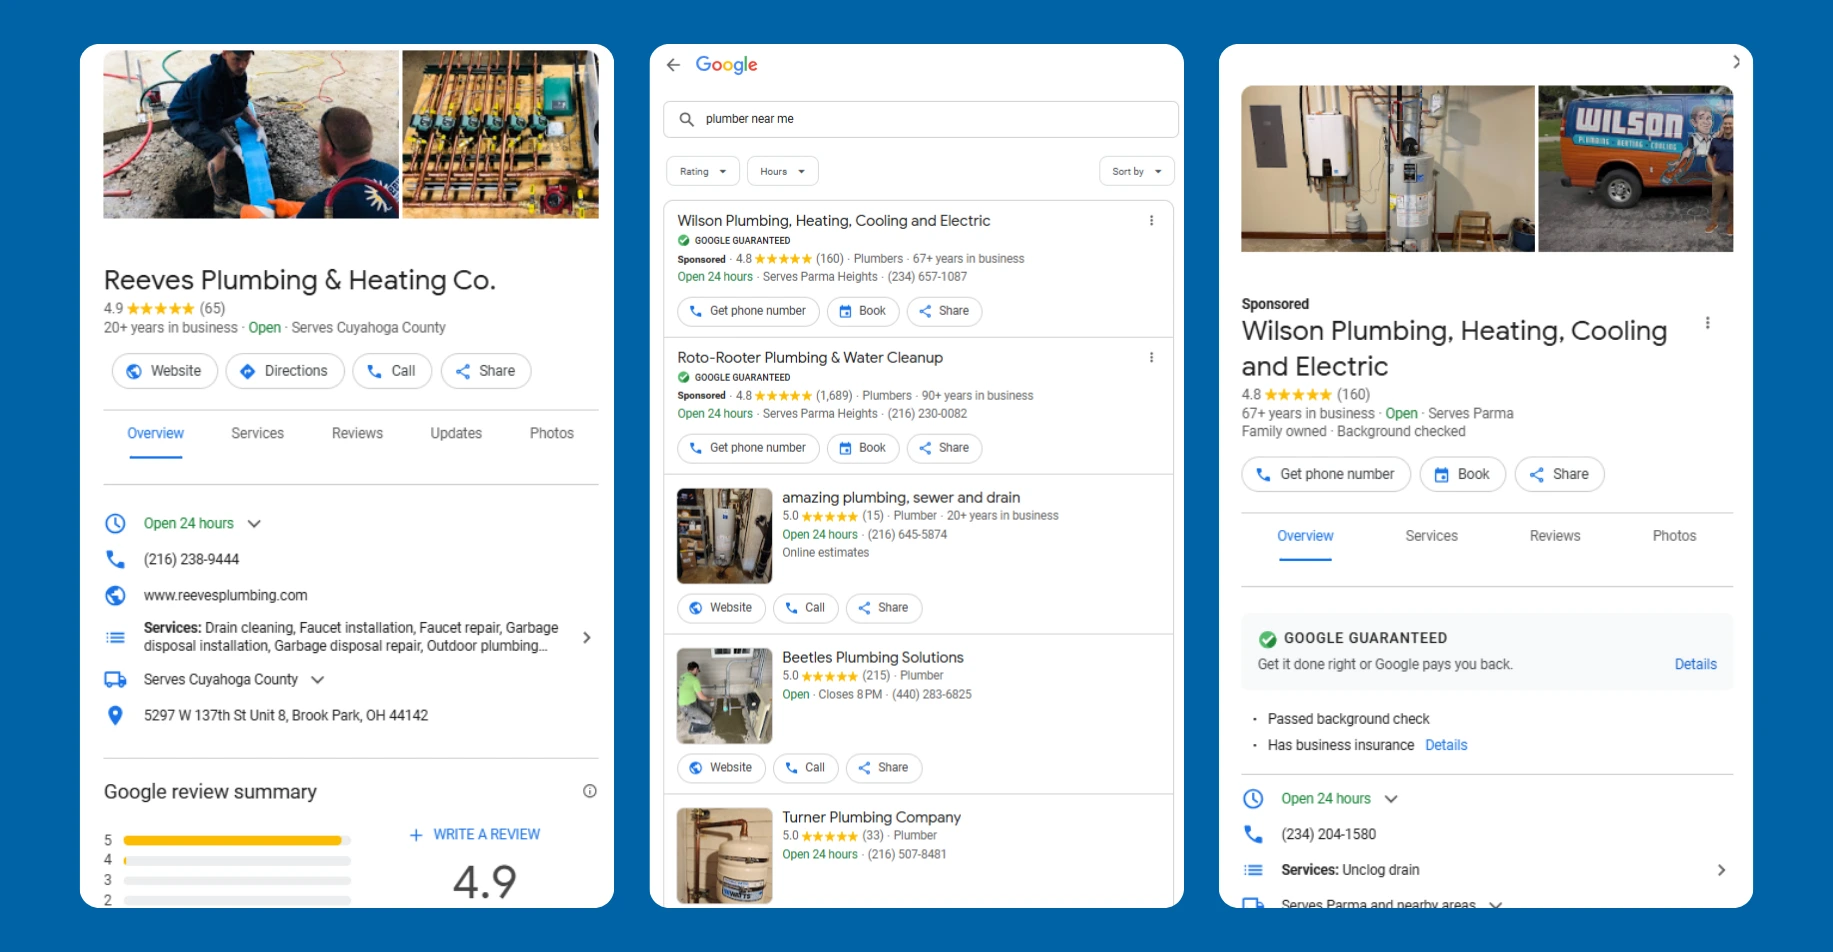This screenshot has width=1833, height=952.
Task: Click the 4-star rating bar in review summary
Action: click(237, 860)
